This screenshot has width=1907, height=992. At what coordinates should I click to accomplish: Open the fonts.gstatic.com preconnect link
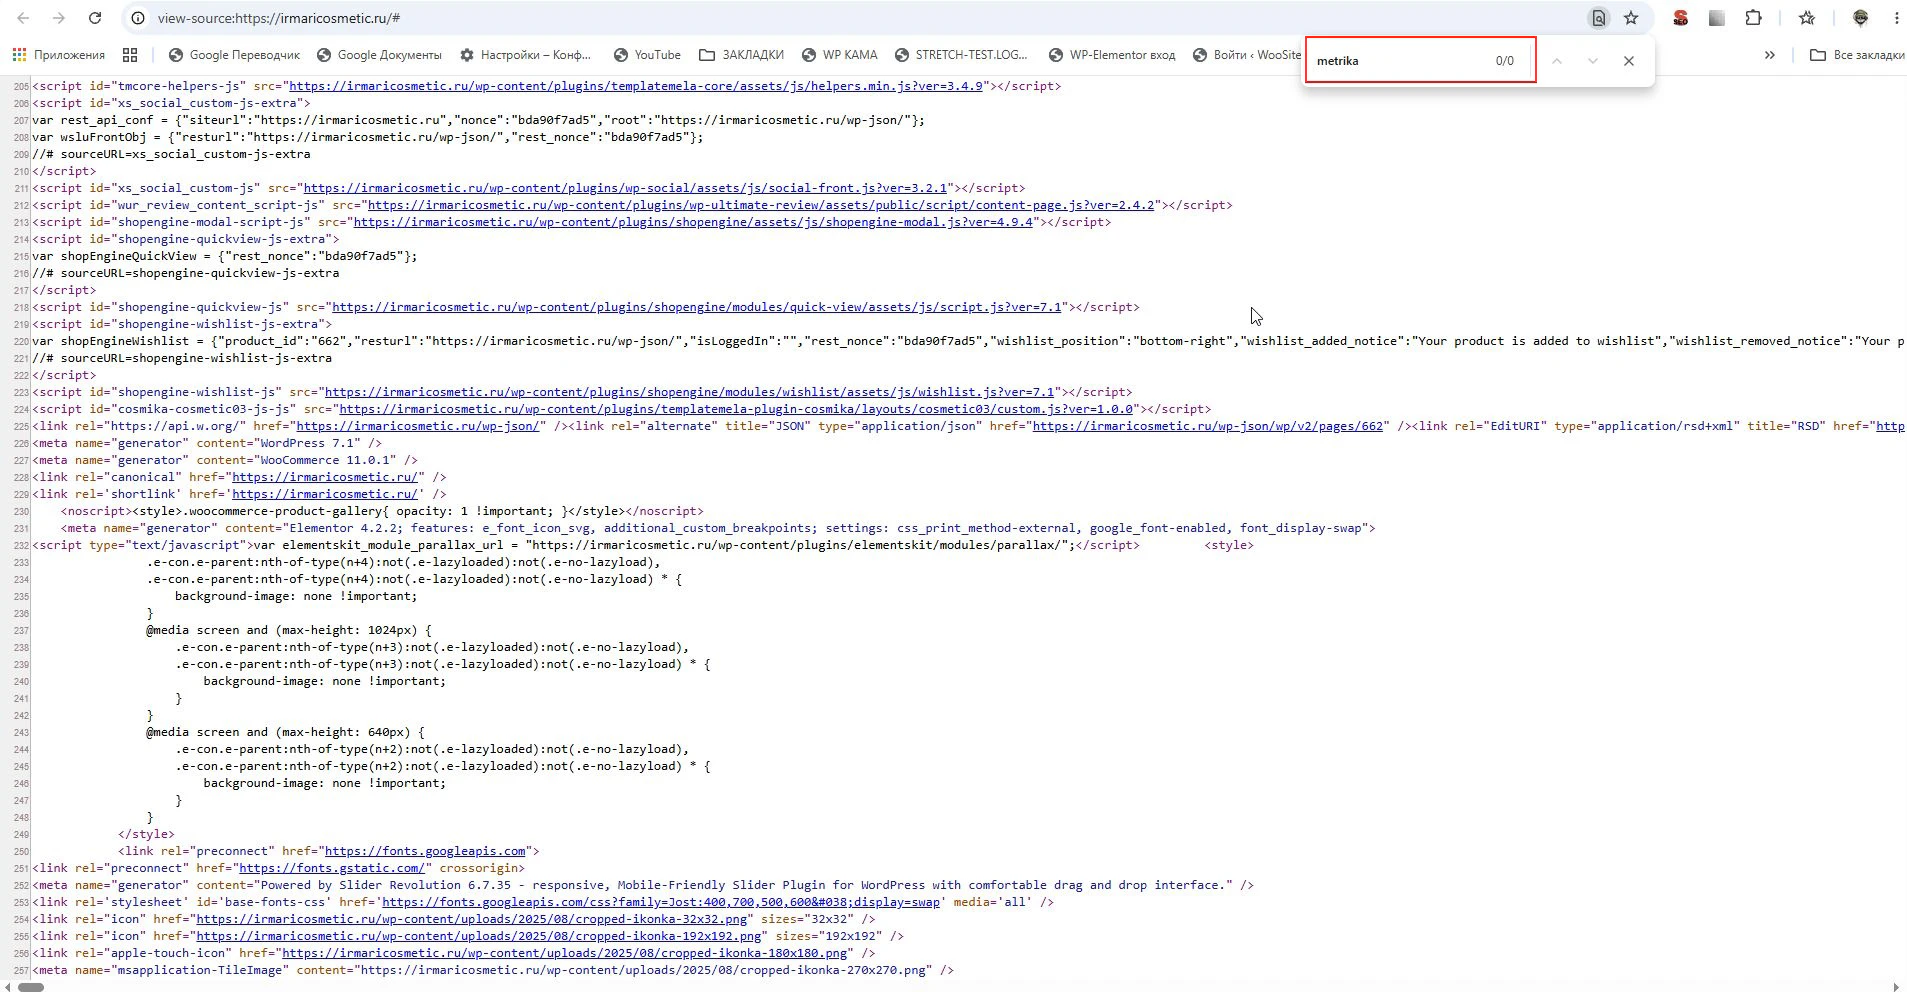click(x=332, y=868)
